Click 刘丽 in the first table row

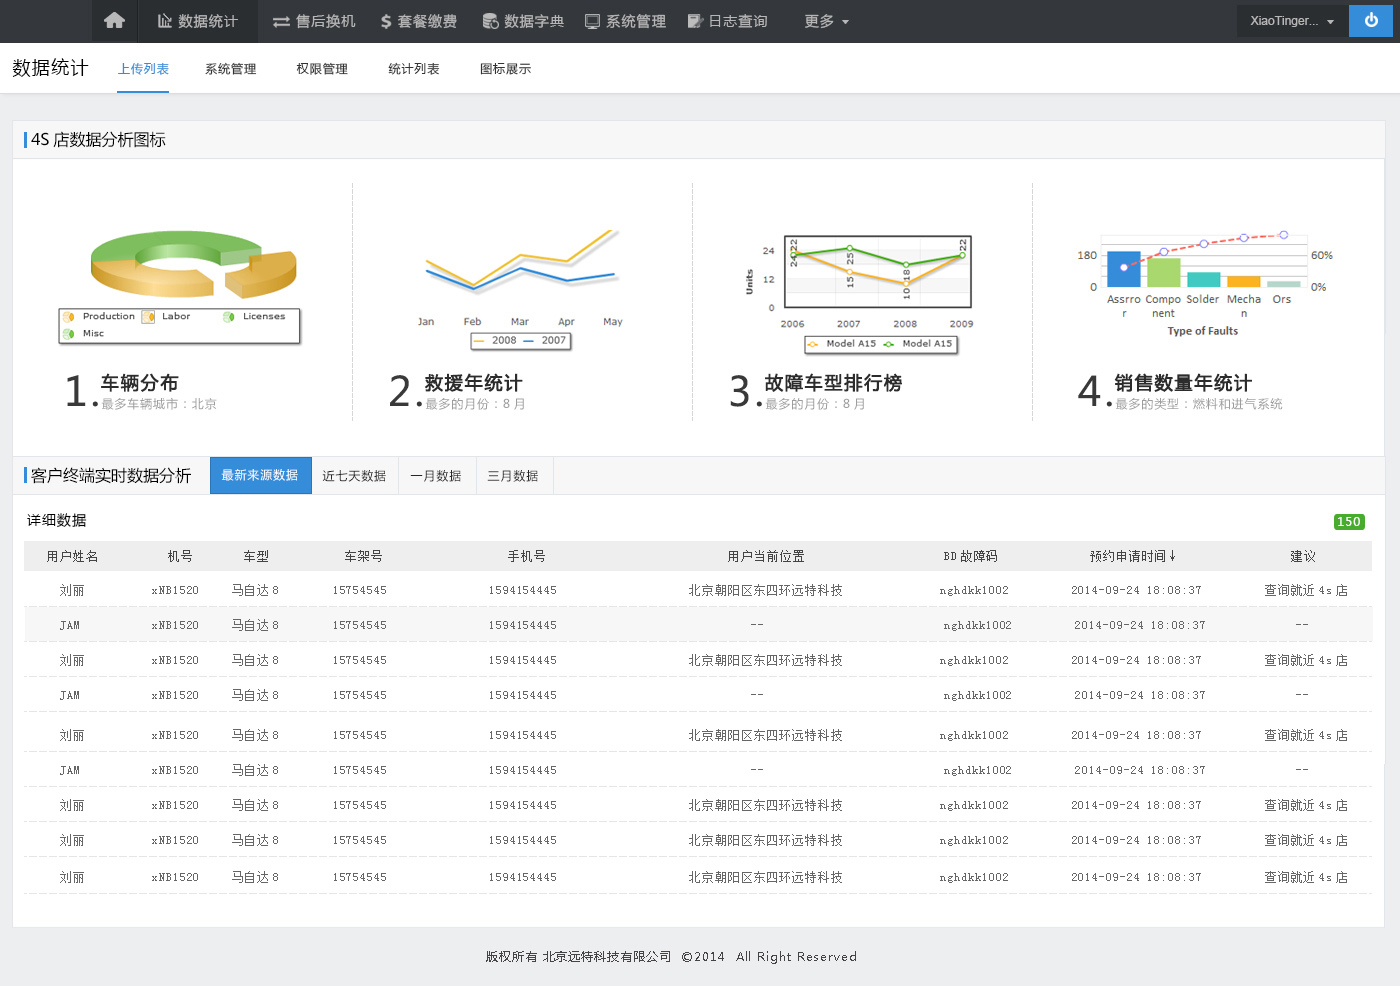click(x=72, y=590)
